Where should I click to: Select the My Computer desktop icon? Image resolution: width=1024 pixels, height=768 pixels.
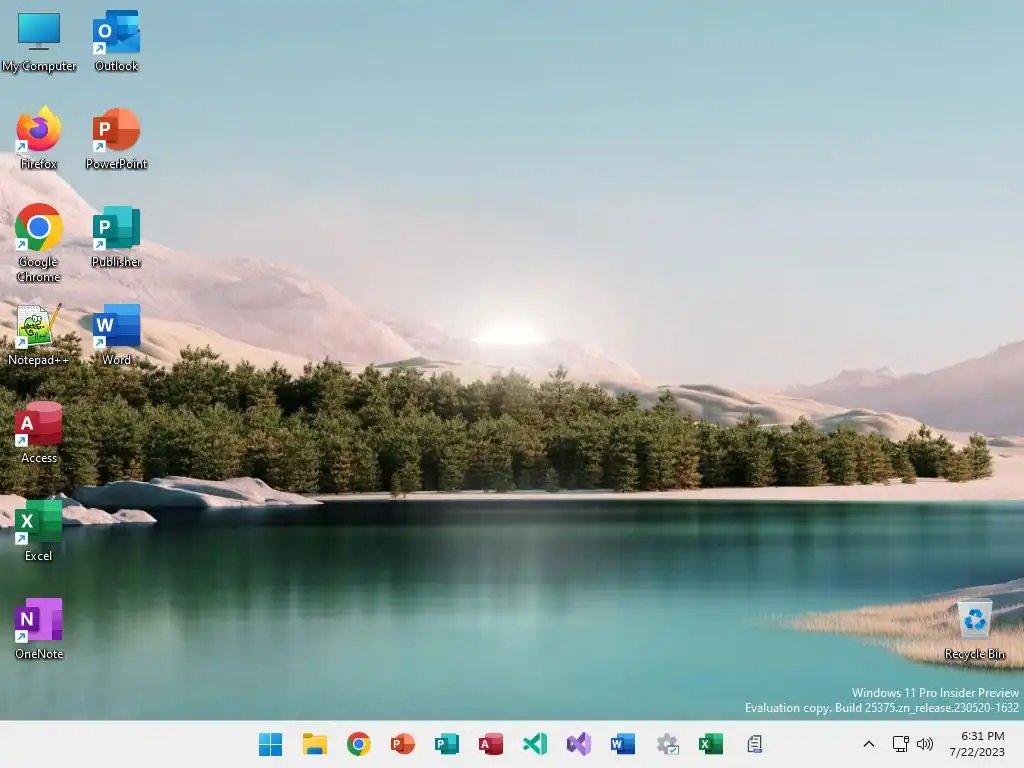(x=39, y=42)
